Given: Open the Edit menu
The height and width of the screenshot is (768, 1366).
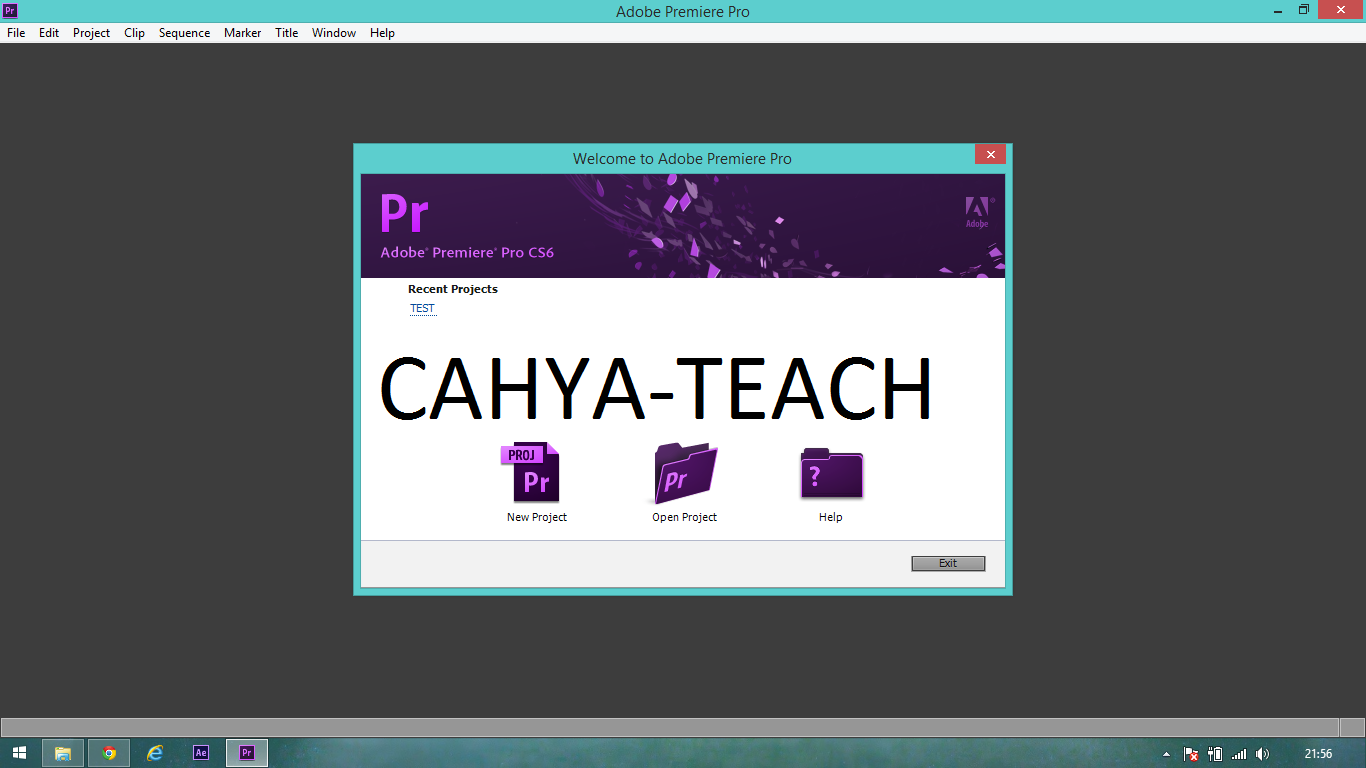Looking at the screenshot, I should [x=49, y=33].
